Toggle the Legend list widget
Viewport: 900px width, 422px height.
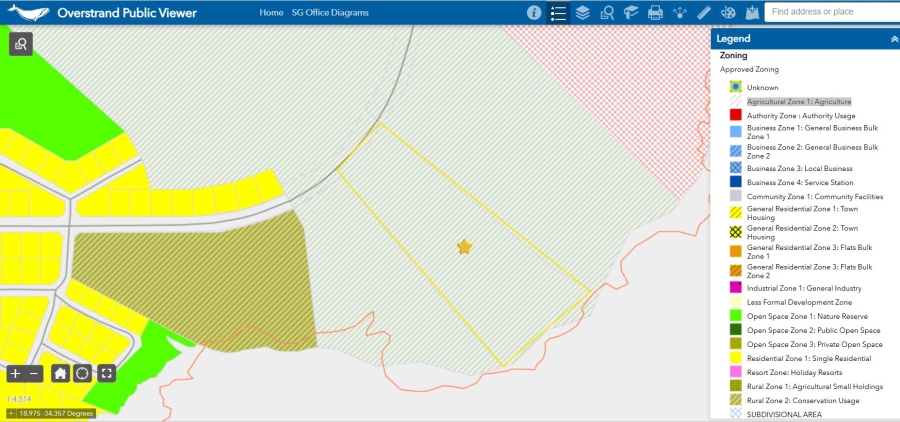coord(558,13)
